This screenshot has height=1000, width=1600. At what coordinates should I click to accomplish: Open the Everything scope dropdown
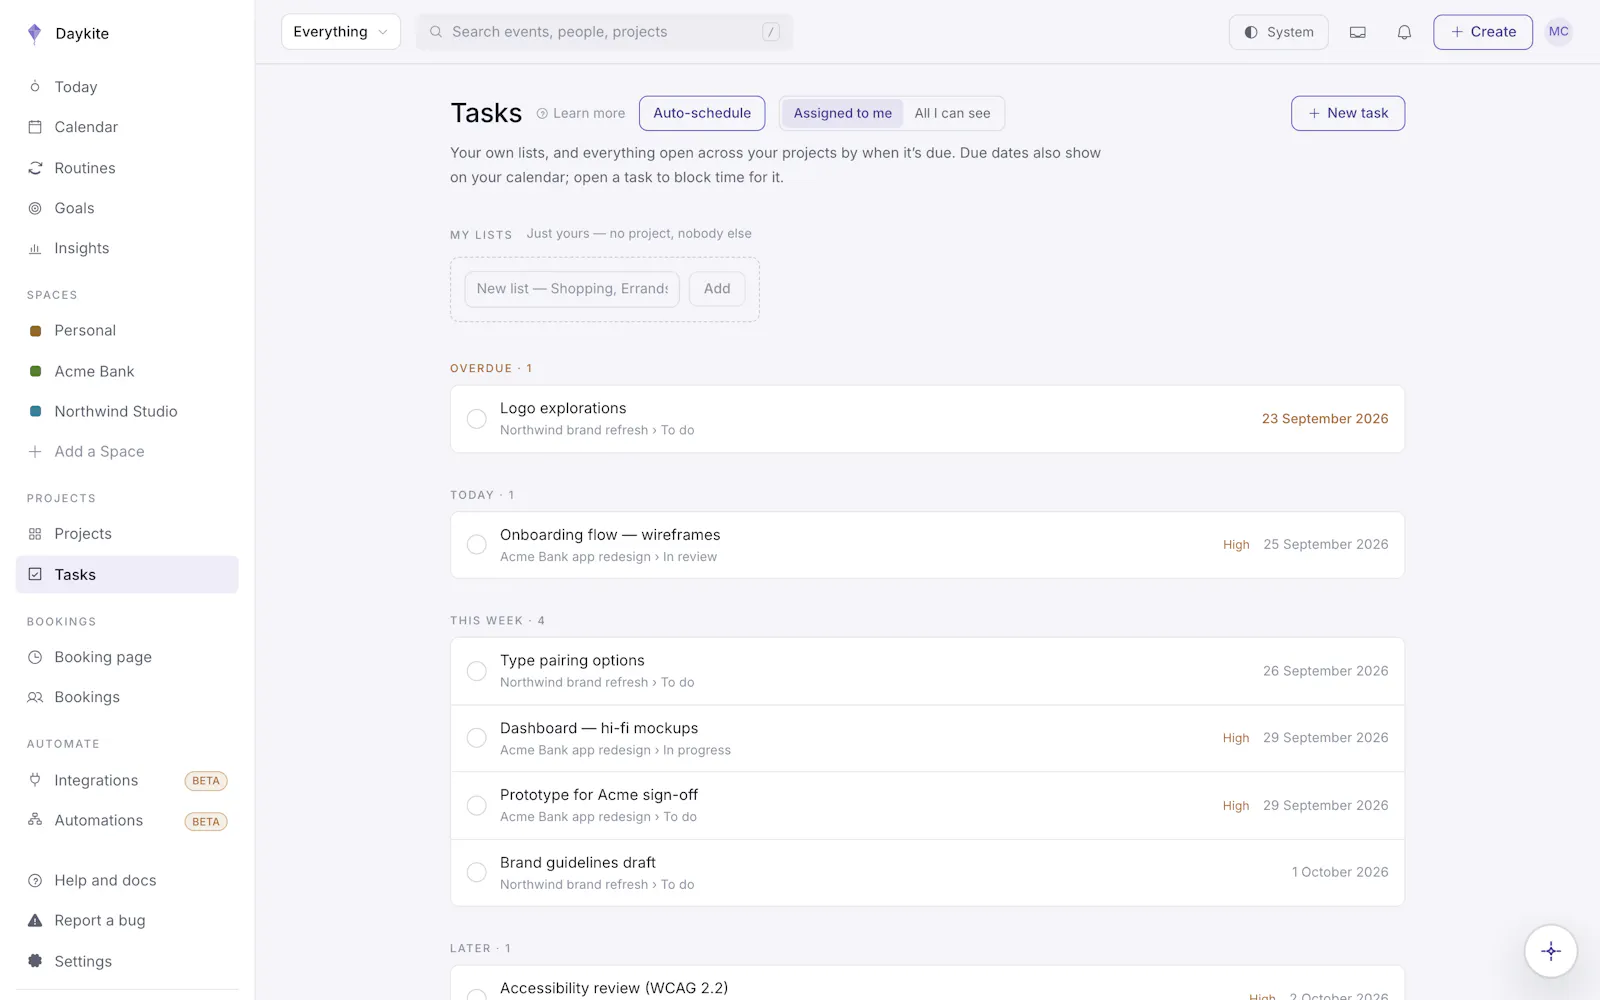pyautogui.click(x=341, y=32)
